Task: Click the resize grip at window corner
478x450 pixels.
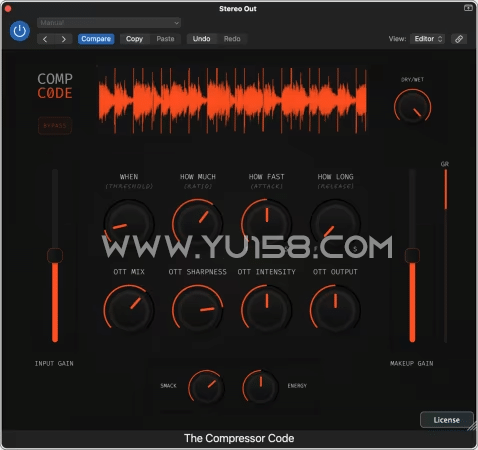Action: (x=472, y=426)
